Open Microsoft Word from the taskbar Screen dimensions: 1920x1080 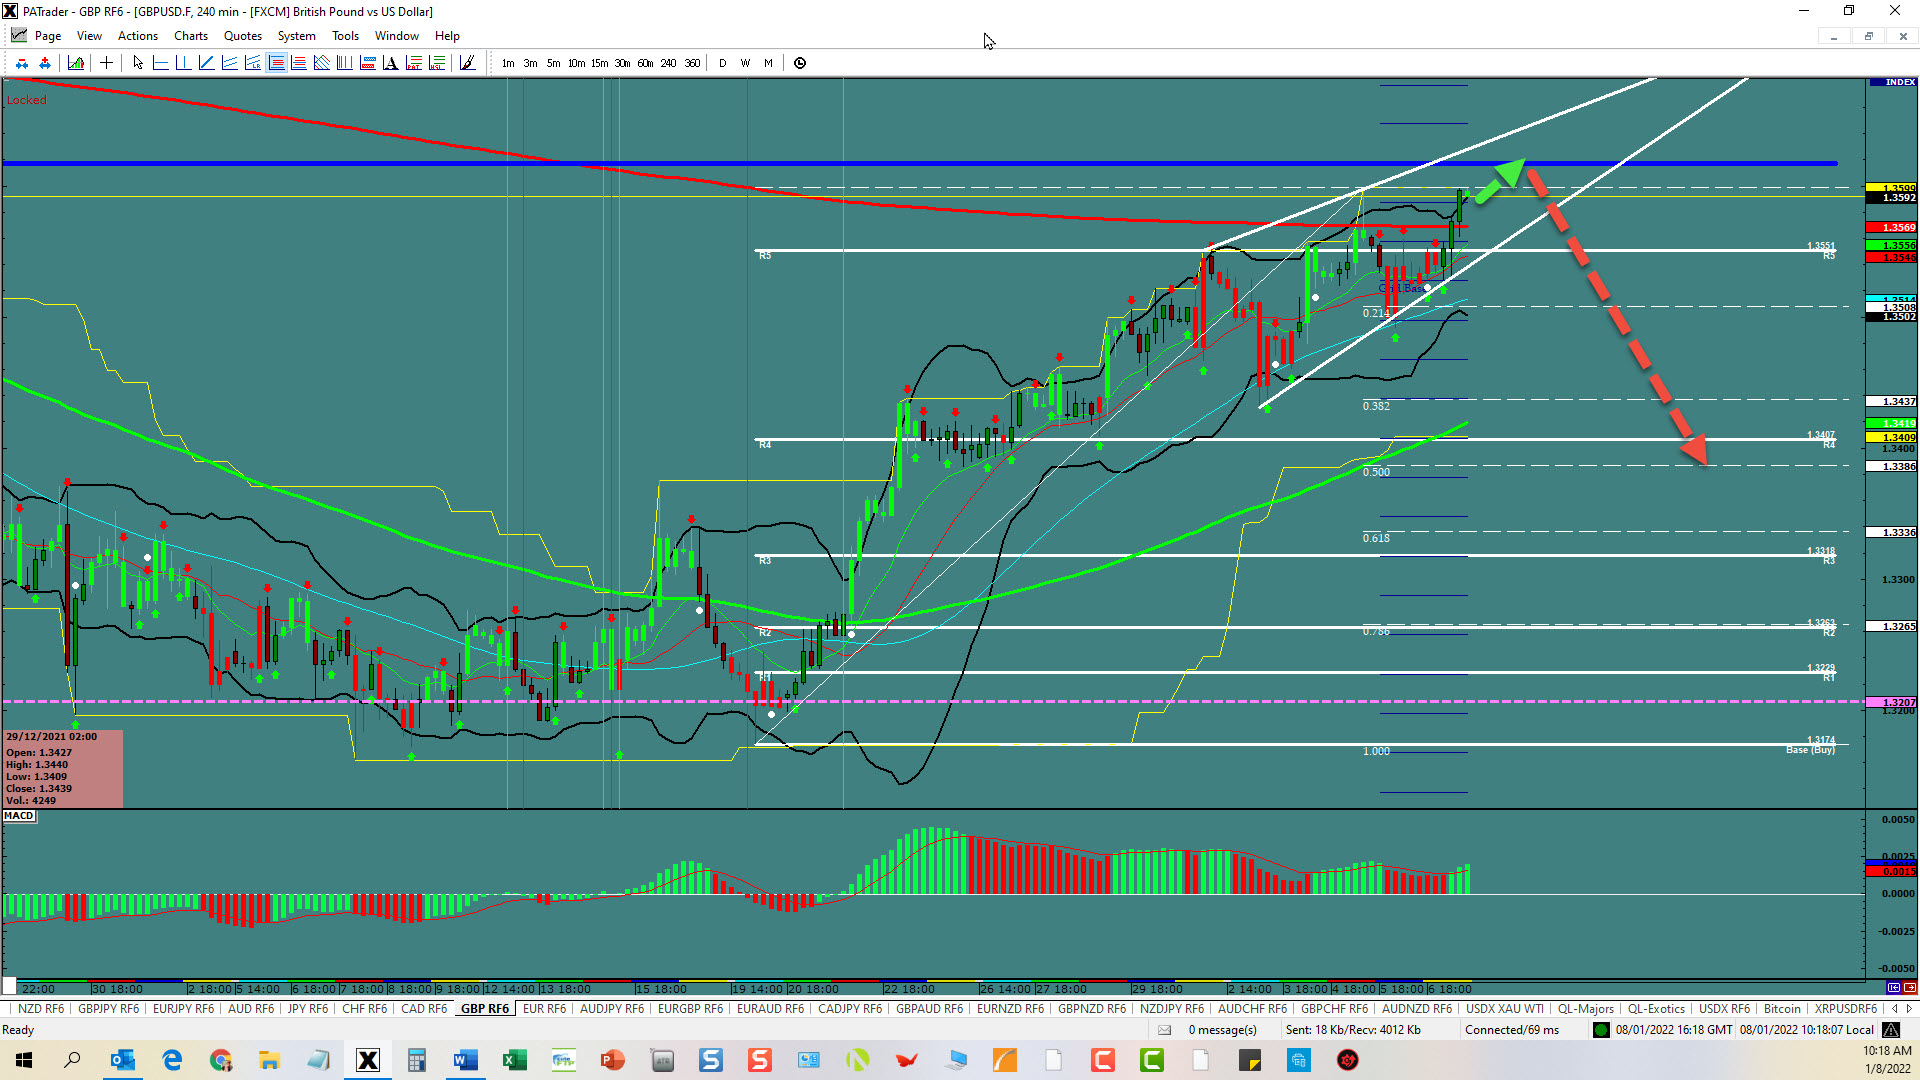tap(466, 1060)
